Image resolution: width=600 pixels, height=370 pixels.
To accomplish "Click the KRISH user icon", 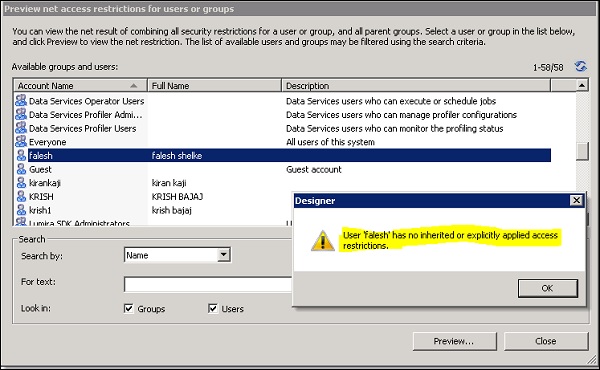I will (x=21, y=197).
